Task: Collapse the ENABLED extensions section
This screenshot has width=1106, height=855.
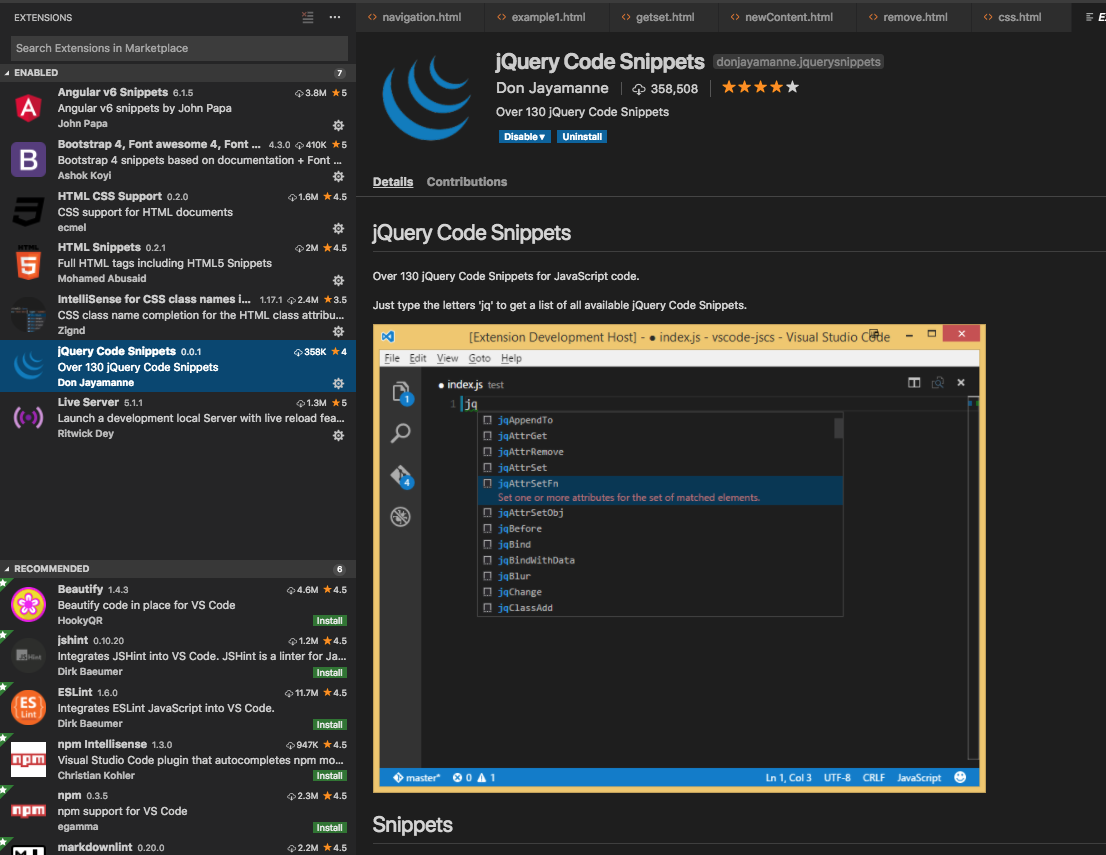Action: [x=178, y=73]
